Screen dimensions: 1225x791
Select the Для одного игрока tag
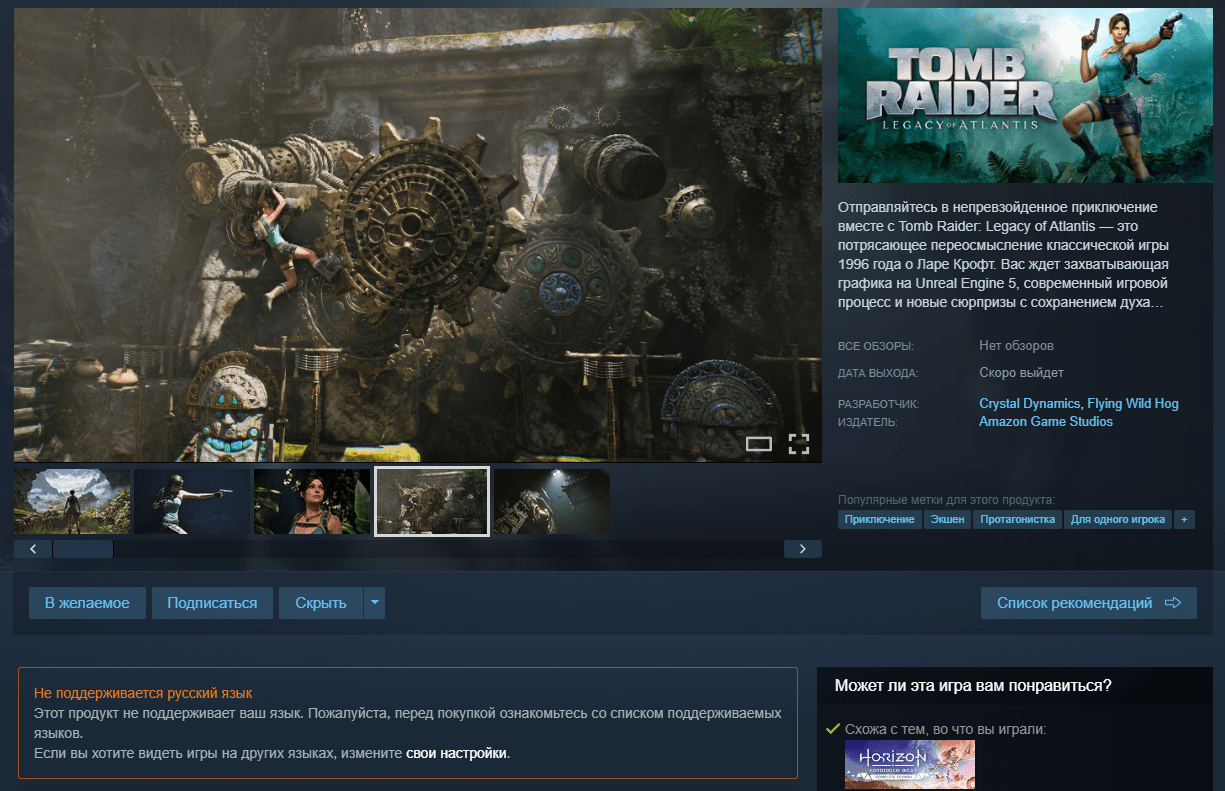[x=1117, y=520]
